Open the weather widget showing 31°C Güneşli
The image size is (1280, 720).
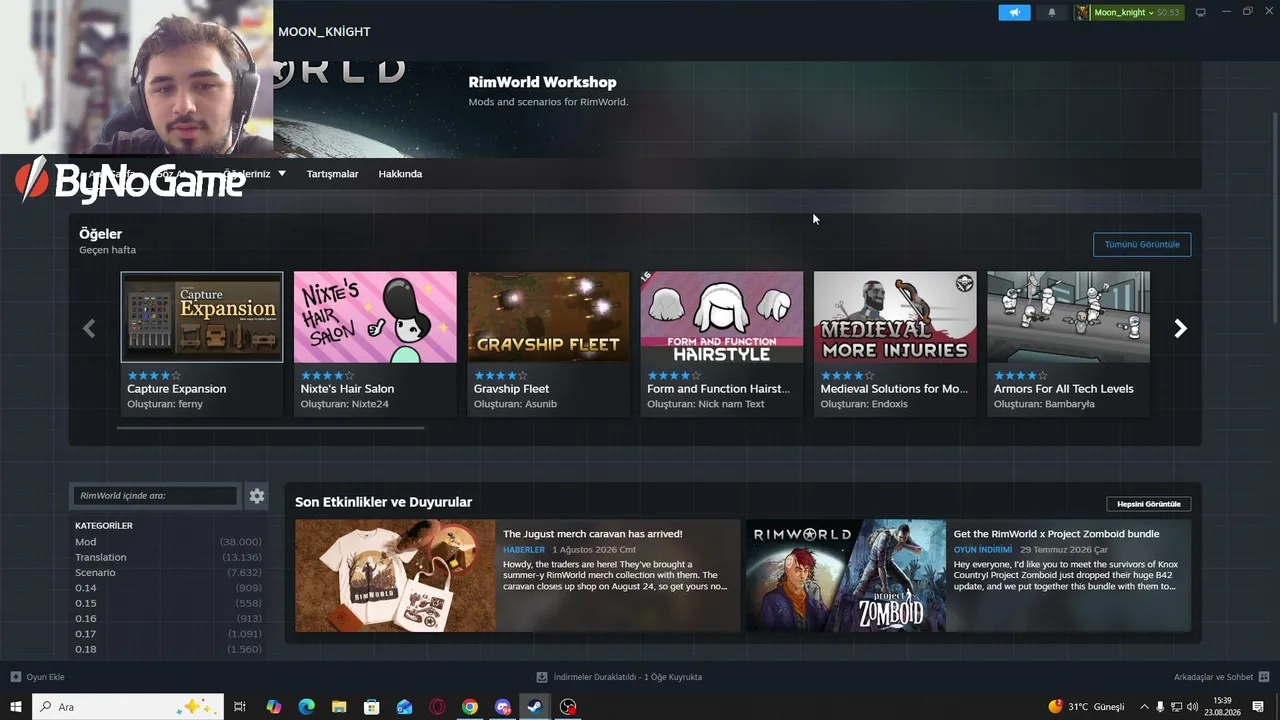click(1086, 707)
